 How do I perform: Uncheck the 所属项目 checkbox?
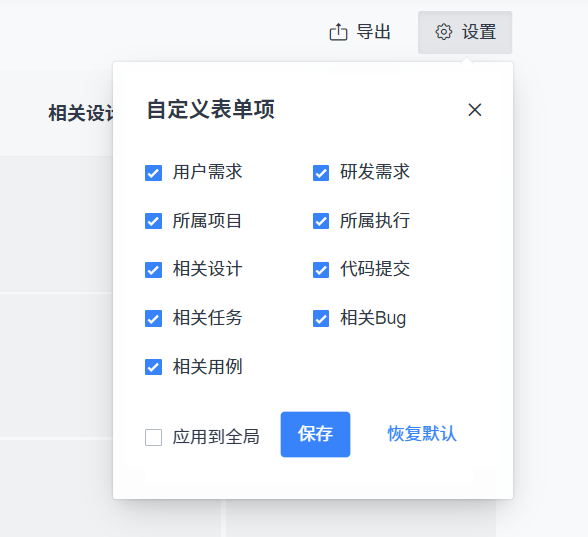(153, 221)
